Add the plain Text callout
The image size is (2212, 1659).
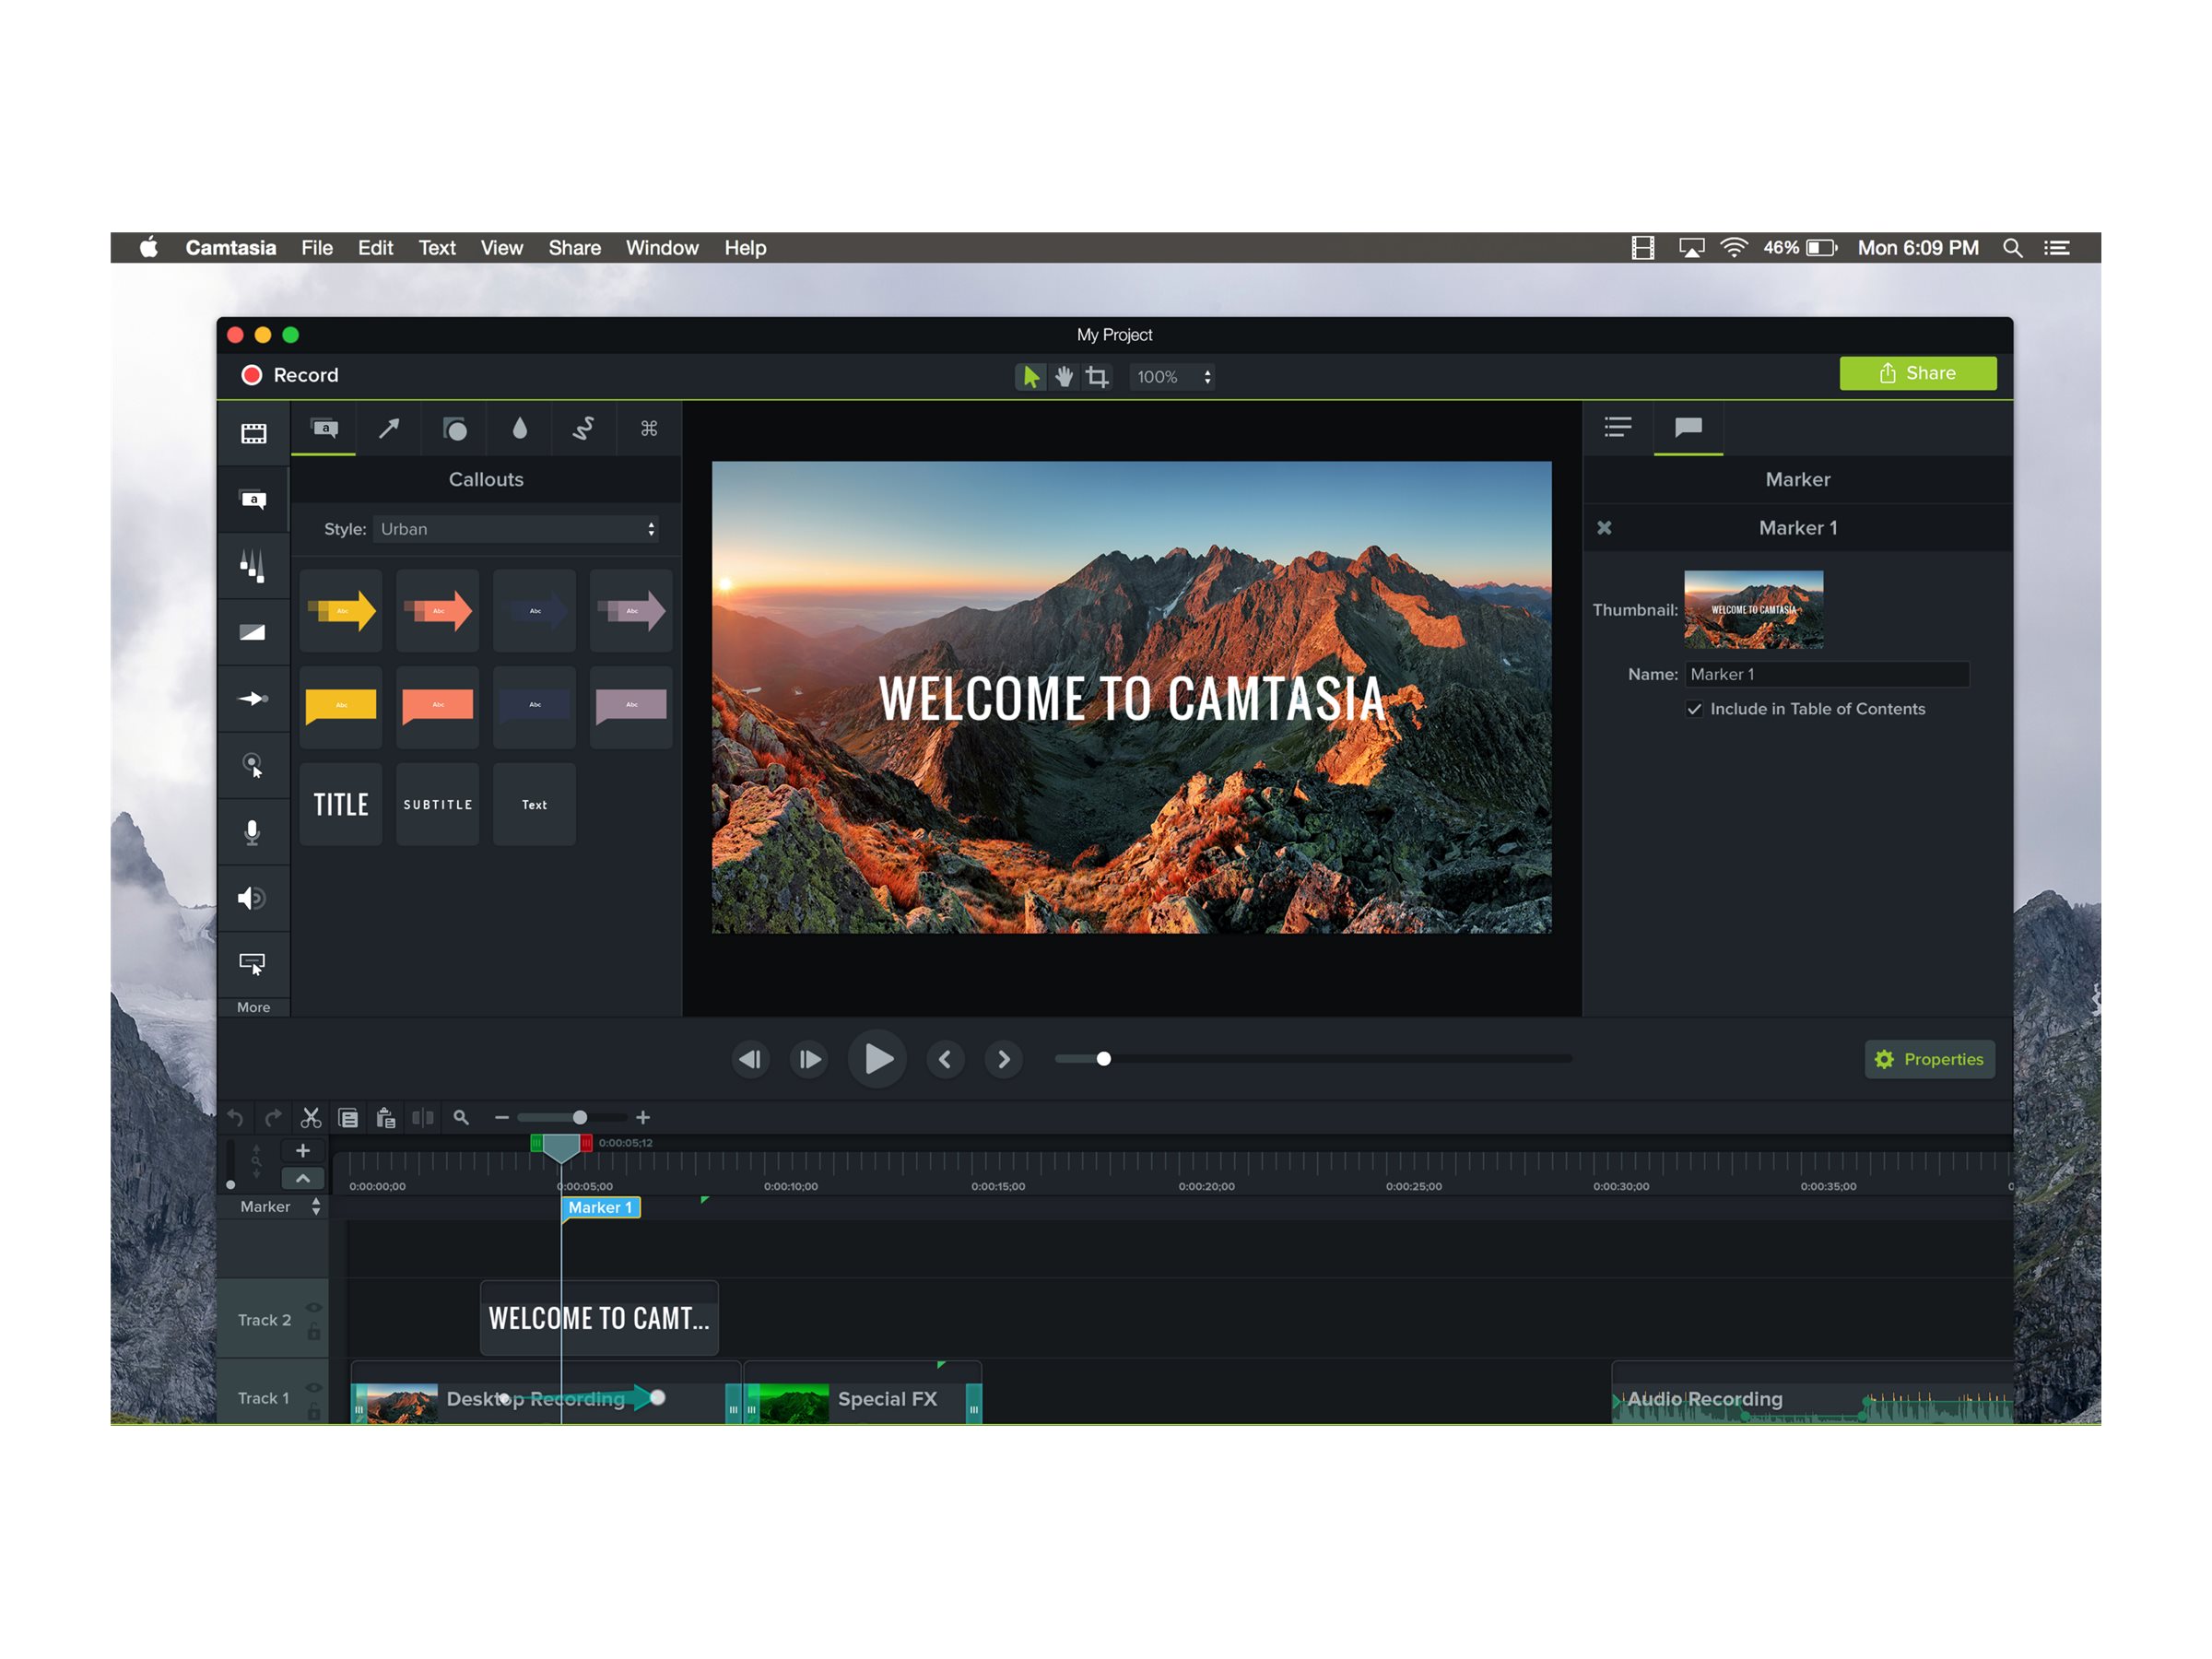click(534, 804)
